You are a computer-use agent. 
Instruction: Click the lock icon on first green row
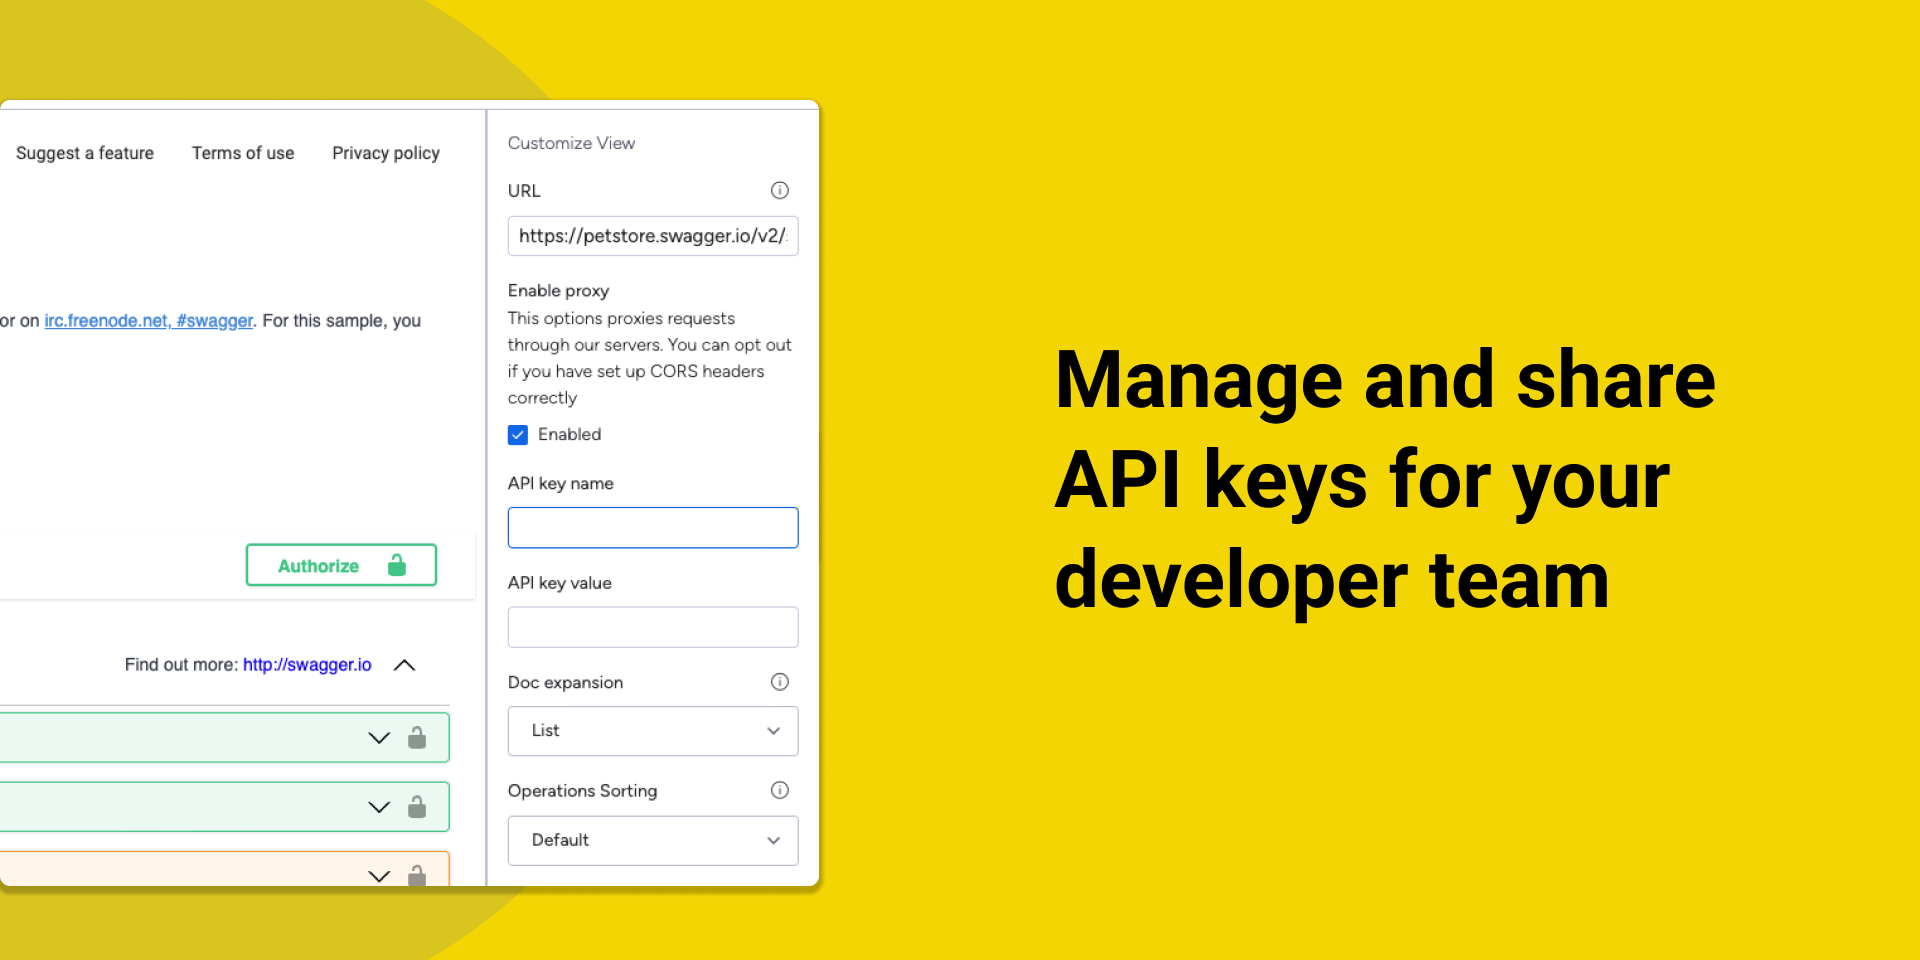[417, 738]
